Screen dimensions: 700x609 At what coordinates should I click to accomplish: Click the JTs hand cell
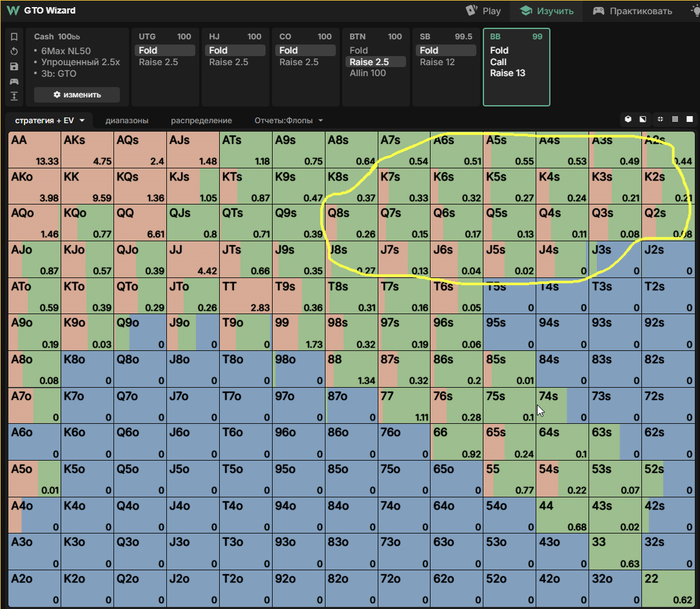coord(246,259)
